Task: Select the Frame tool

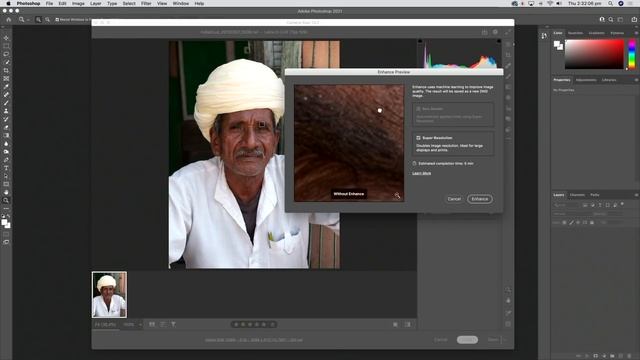Action: click(6, 79)
